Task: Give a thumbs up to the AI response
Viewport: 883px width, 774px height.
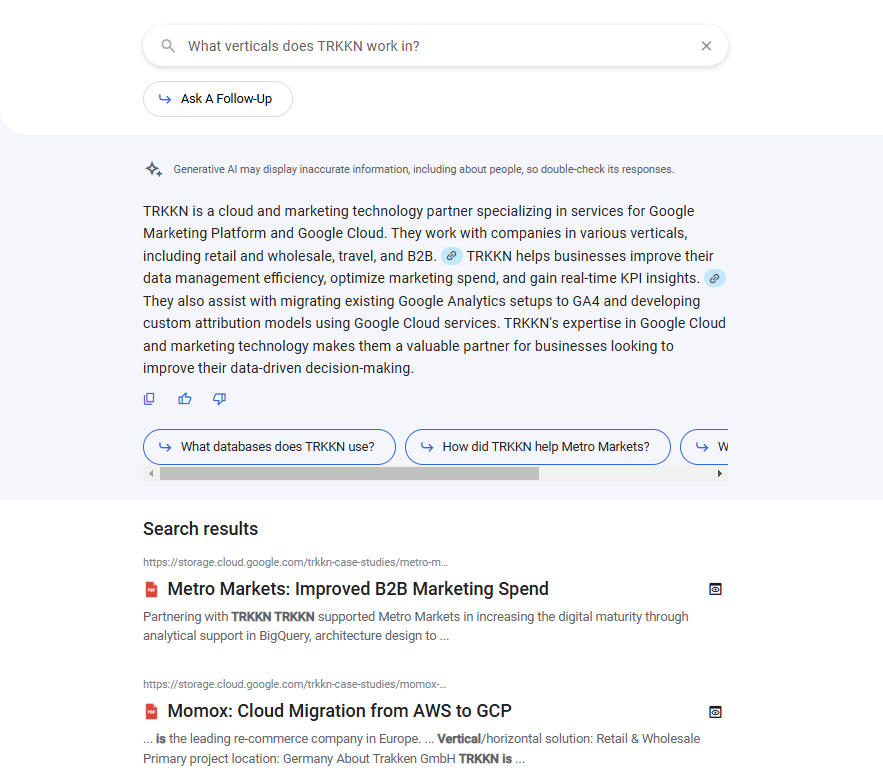Action: tap(184, 399)
